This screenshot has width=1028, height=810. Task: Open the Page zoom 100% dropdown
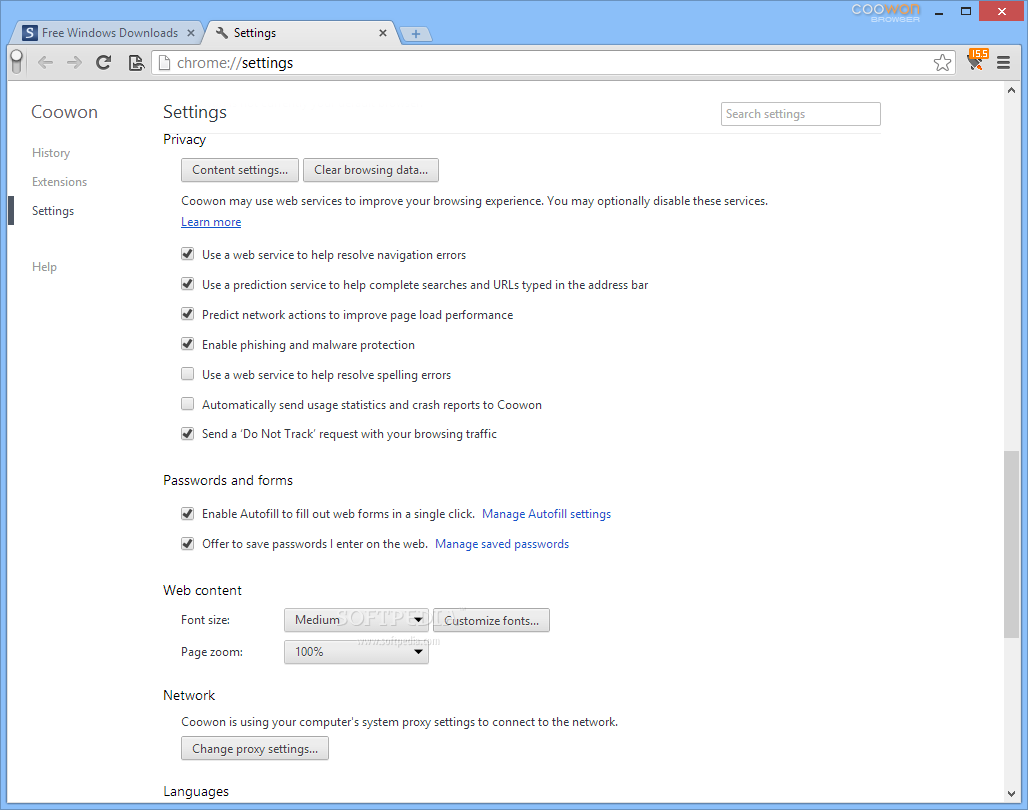tap(356, 652)
